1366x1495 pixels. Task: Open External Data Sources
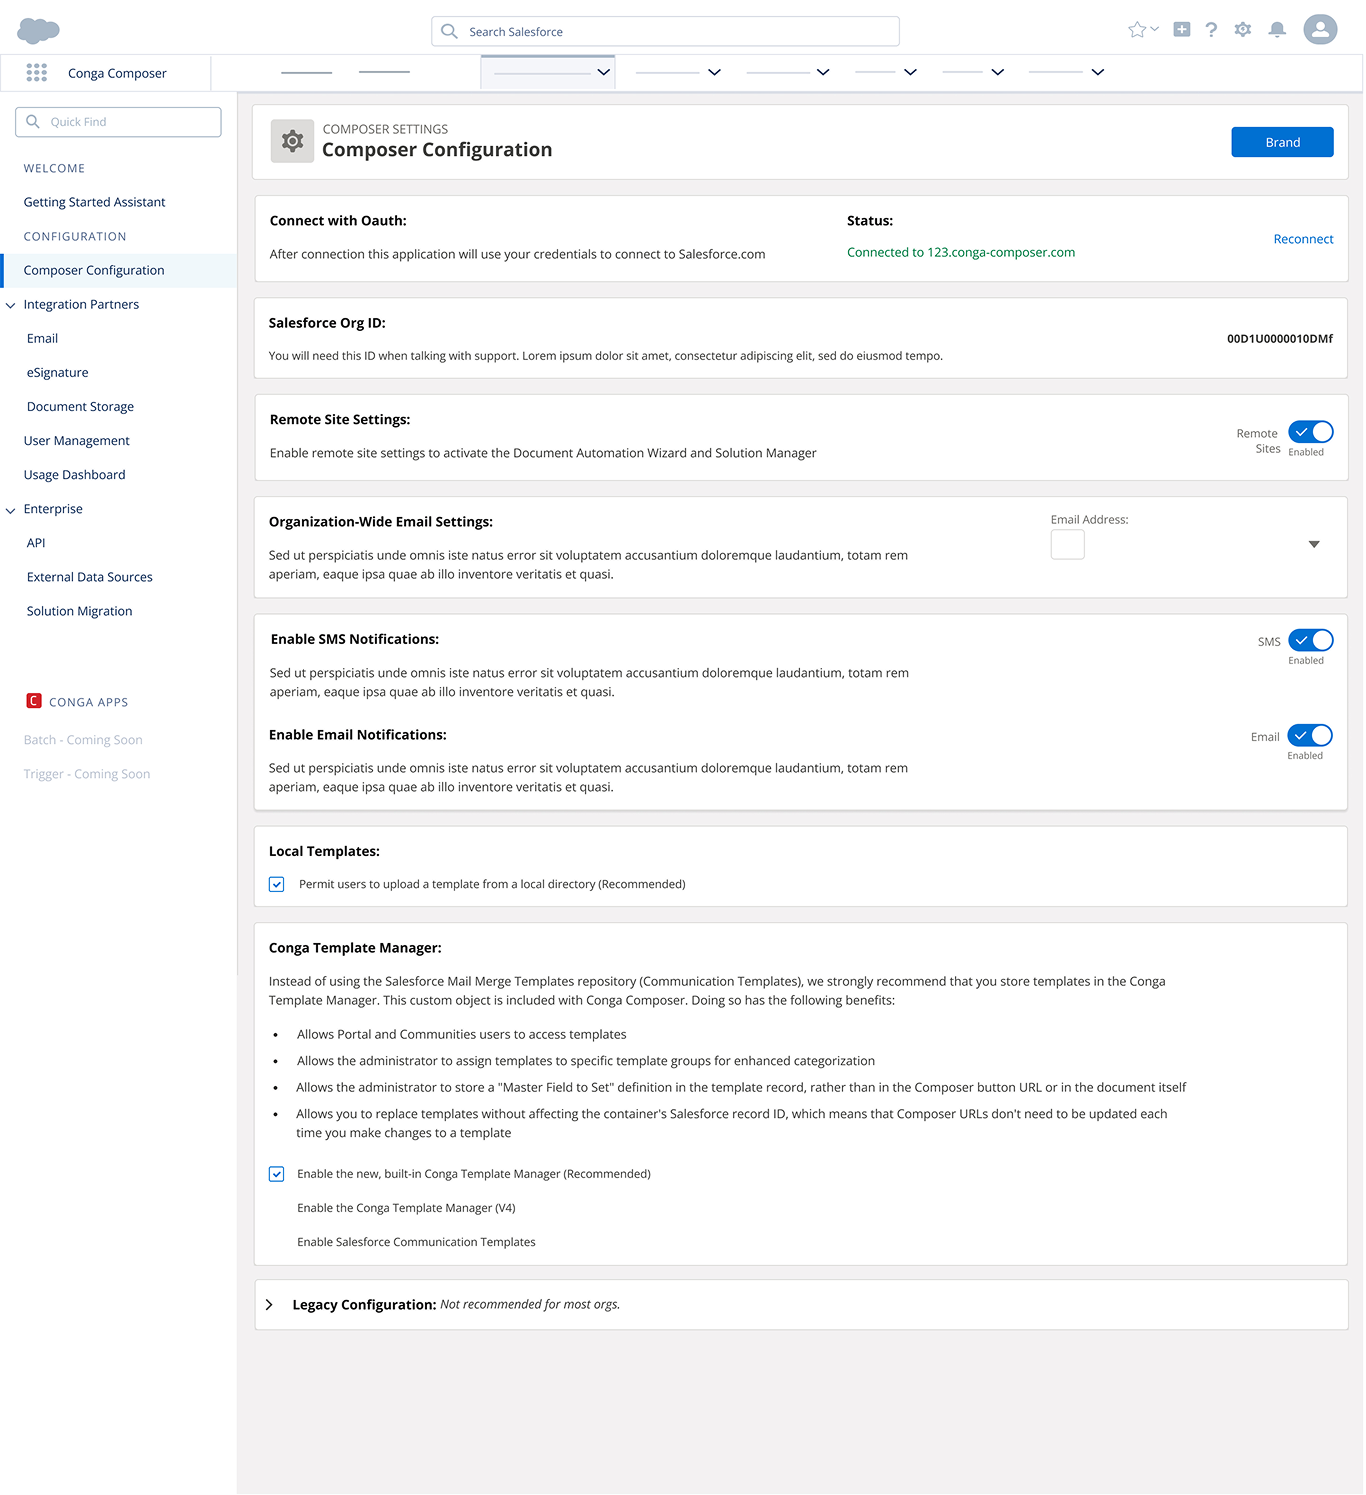90,577
